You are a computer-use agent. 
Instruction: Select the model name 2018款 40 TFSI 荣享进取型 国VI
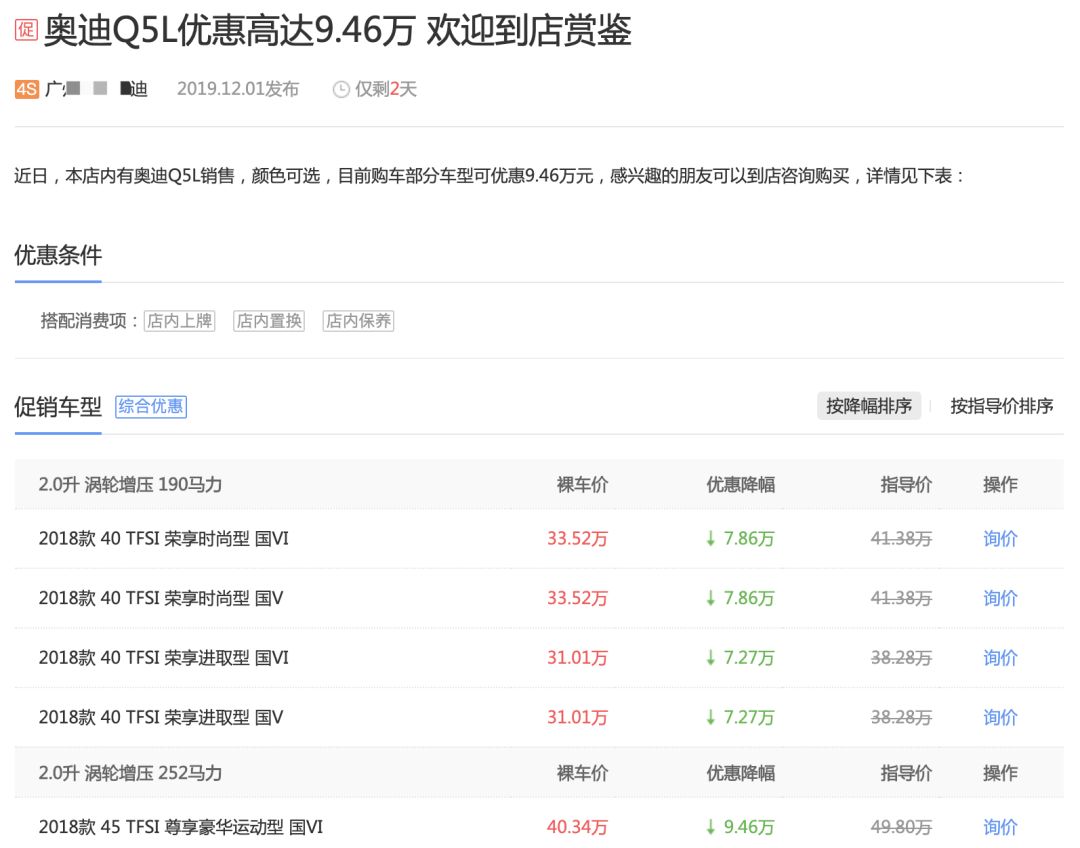pos(163,658)
